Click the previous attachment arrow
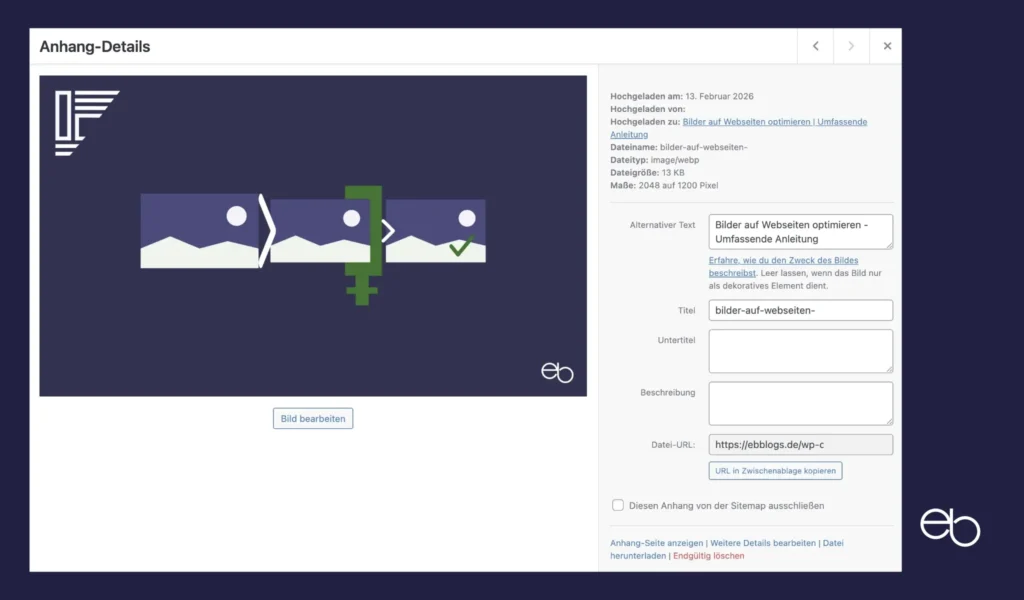The width and height of the screenshot is (1024, 600). [814, 46]
